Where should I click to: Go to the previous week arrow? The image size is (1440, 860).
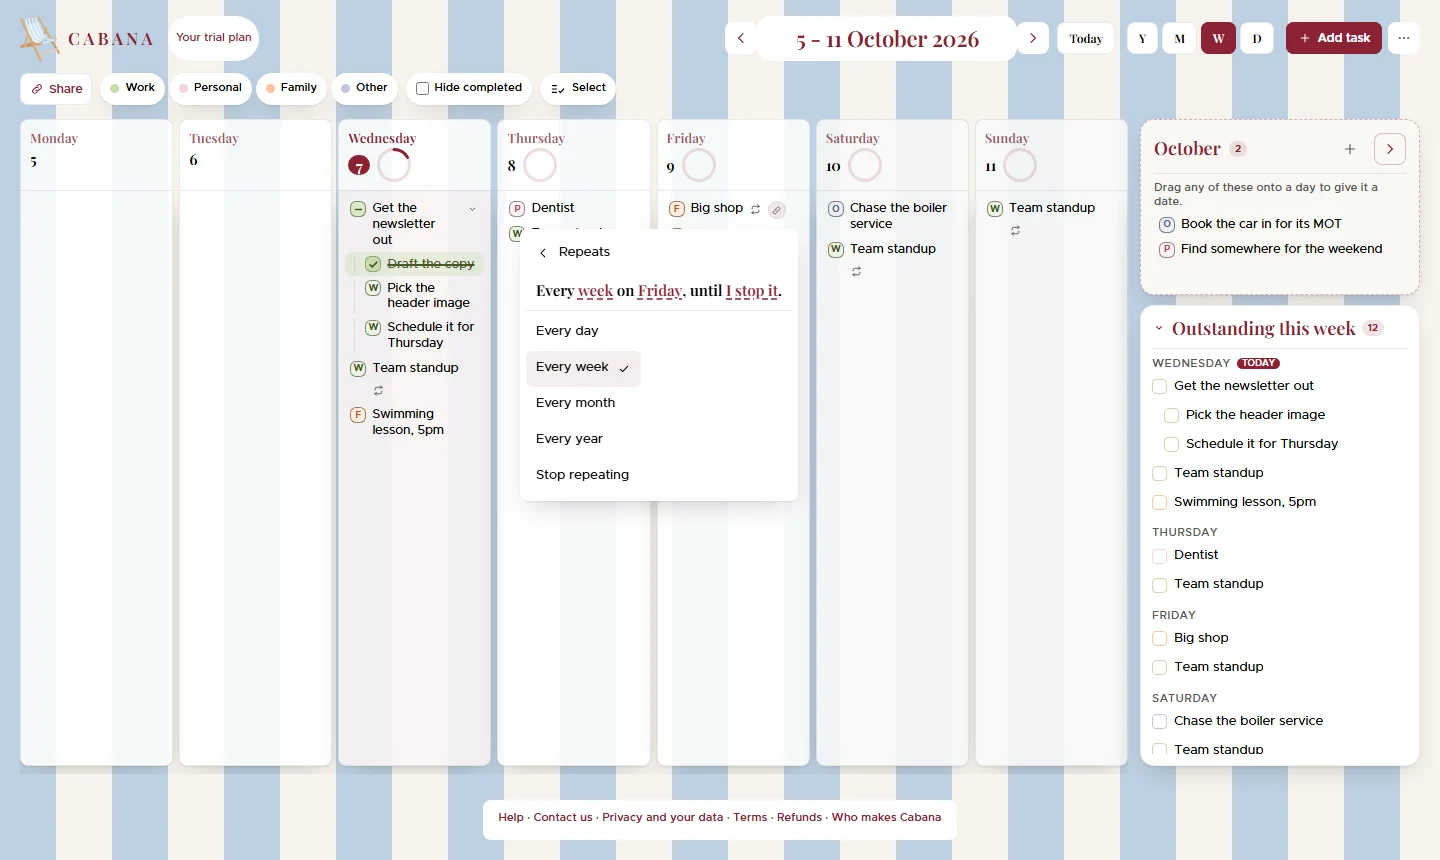tap(741, 38)
